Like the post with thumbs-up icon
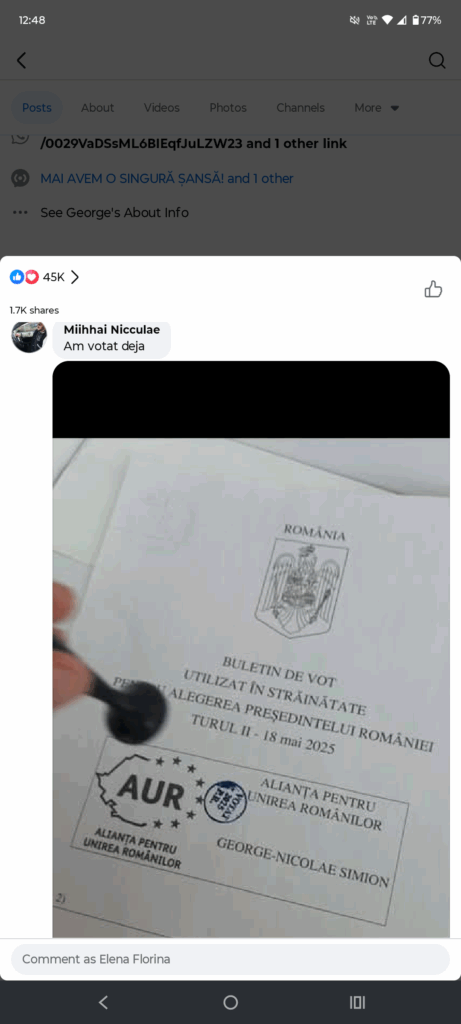Image resolution: width=461 pixels, height=1024 pixels. [434, 289]
